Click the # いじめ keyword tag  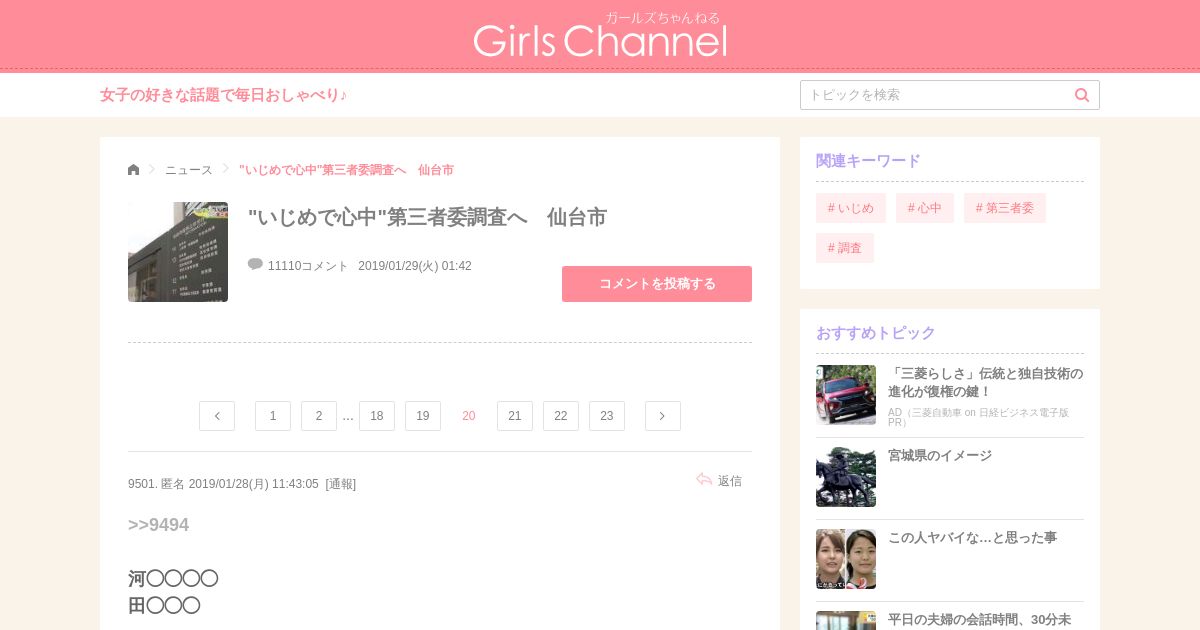(x=851, y=208)
